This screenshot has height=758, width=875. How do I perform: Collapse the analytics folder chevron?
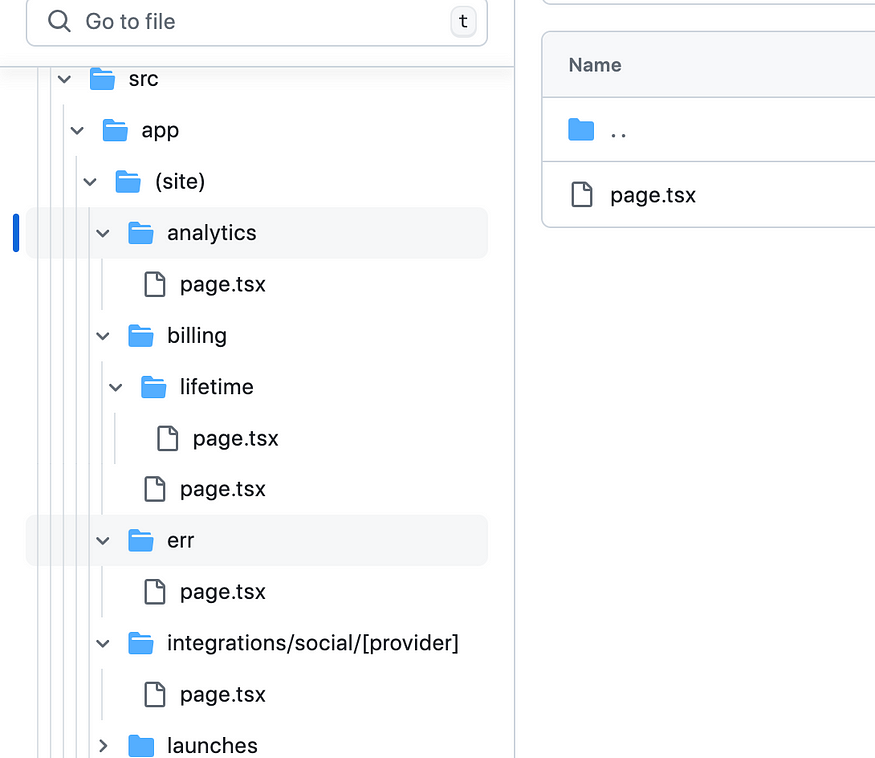pyautogui.click(x=103, y=233)
